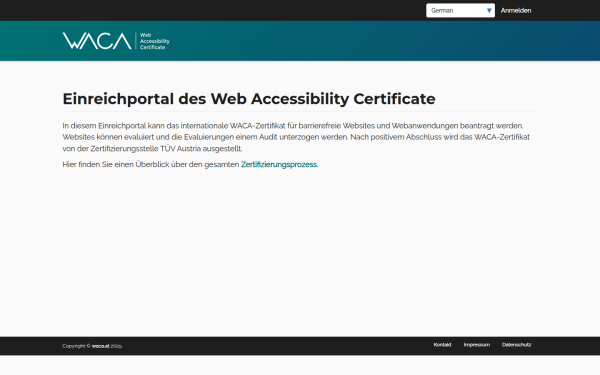Click the Anmelden login link
This screenshot has height=375, width=600.
(x=516, y=10)
